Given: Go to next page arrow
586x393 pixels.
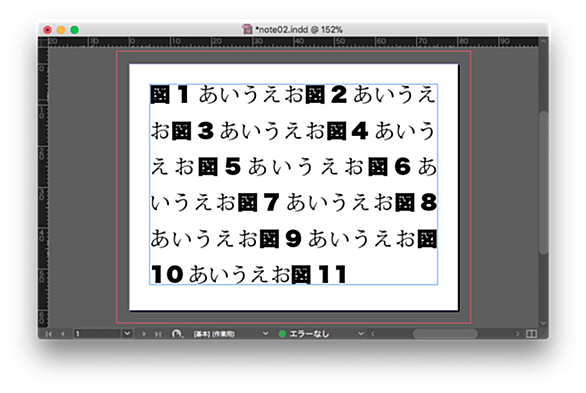Looking at the screenshot, I should pos(144,334).
